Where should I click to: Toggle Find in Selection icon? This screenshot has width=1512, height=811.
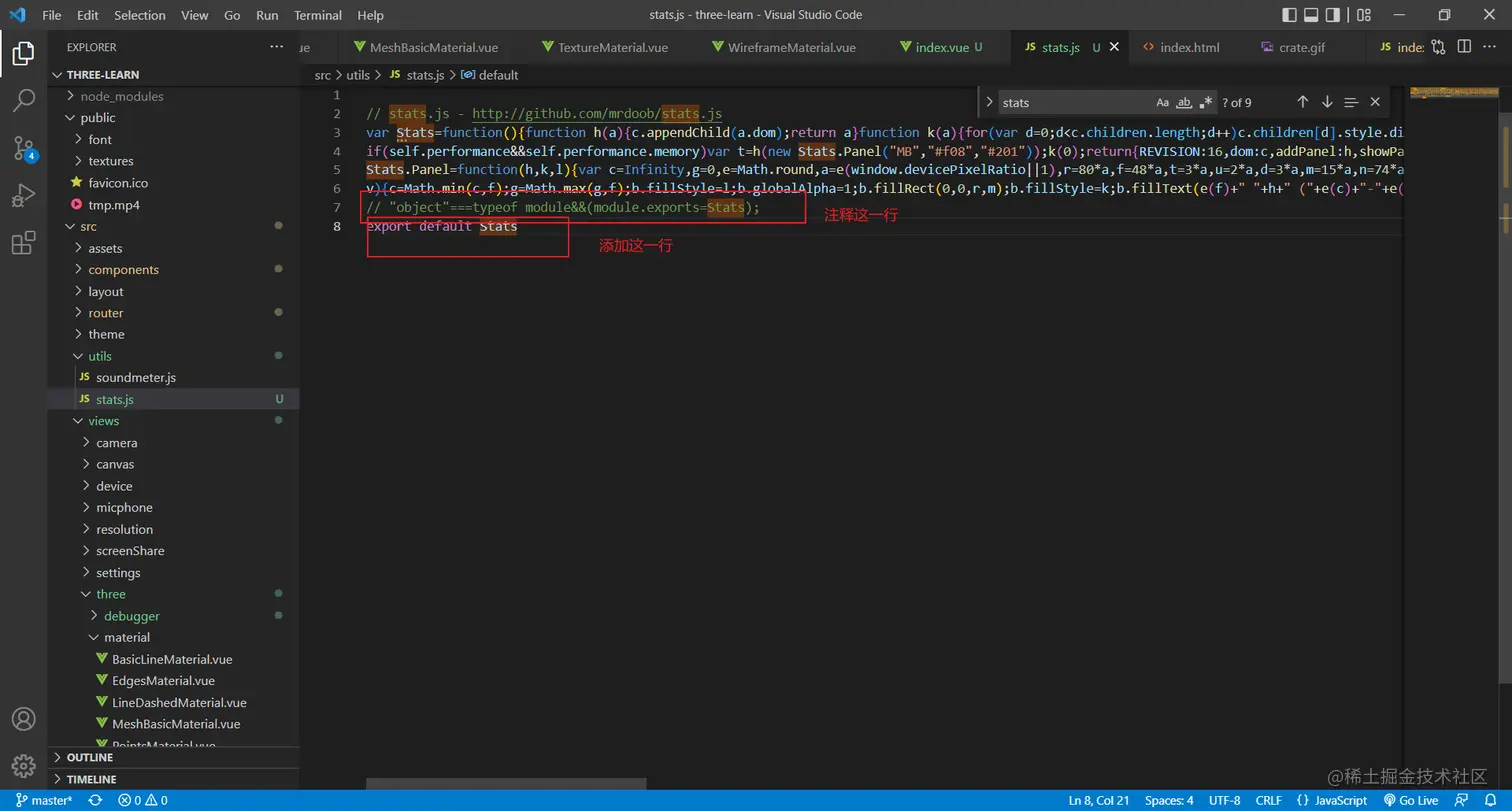(1351, 102)
